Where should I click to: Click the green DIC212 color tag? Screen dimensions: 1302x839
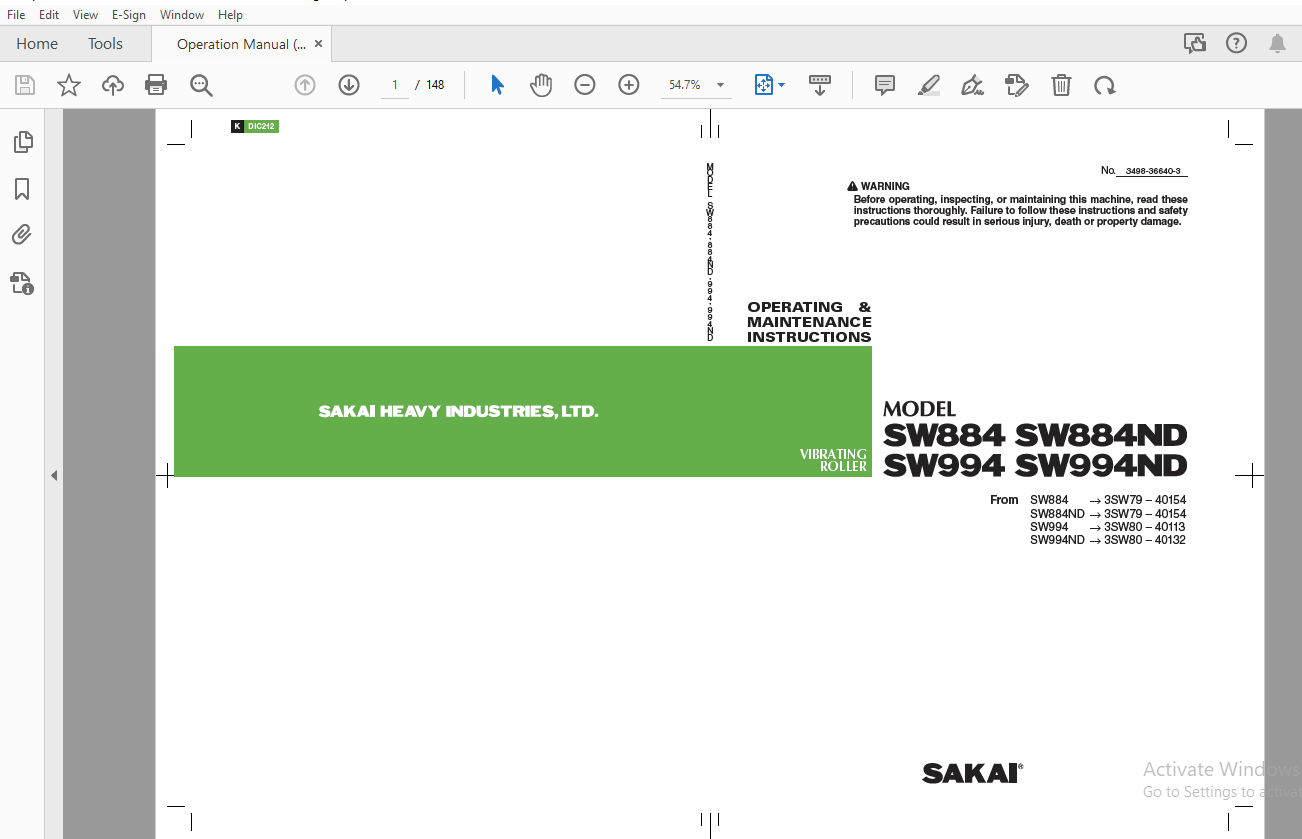pos(262,127)
